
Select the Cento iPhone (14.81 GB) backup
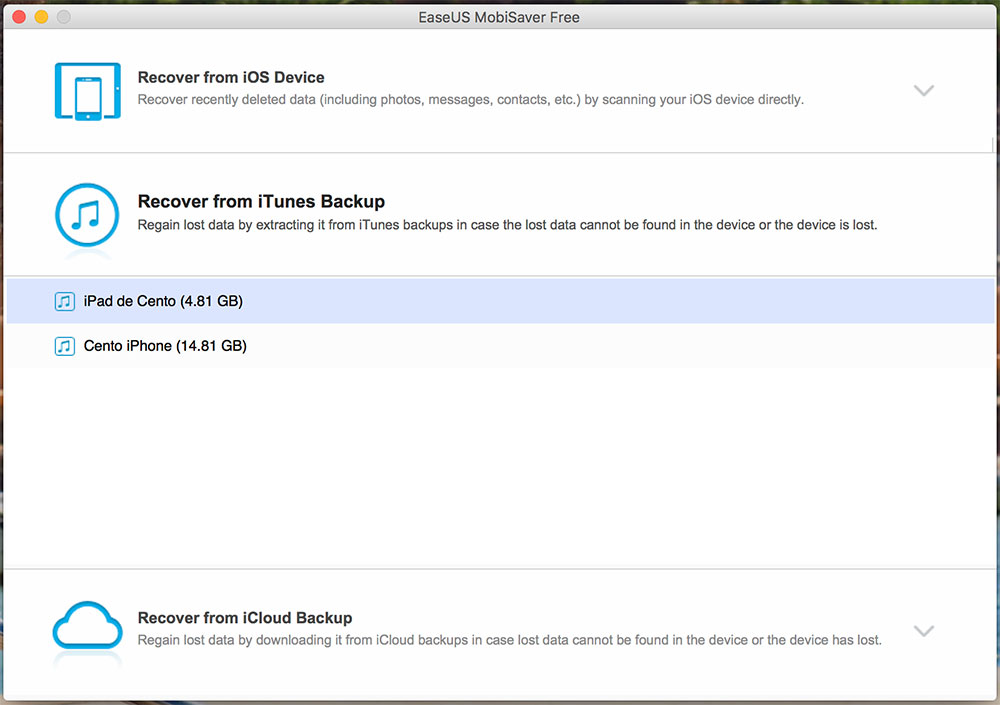click(x=500, y=346)
